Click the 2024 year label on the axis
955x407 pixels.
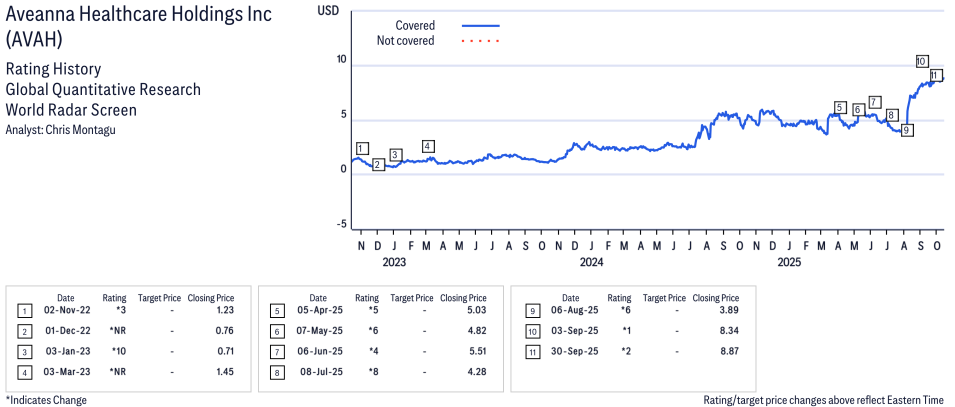(x=591, y=263)
